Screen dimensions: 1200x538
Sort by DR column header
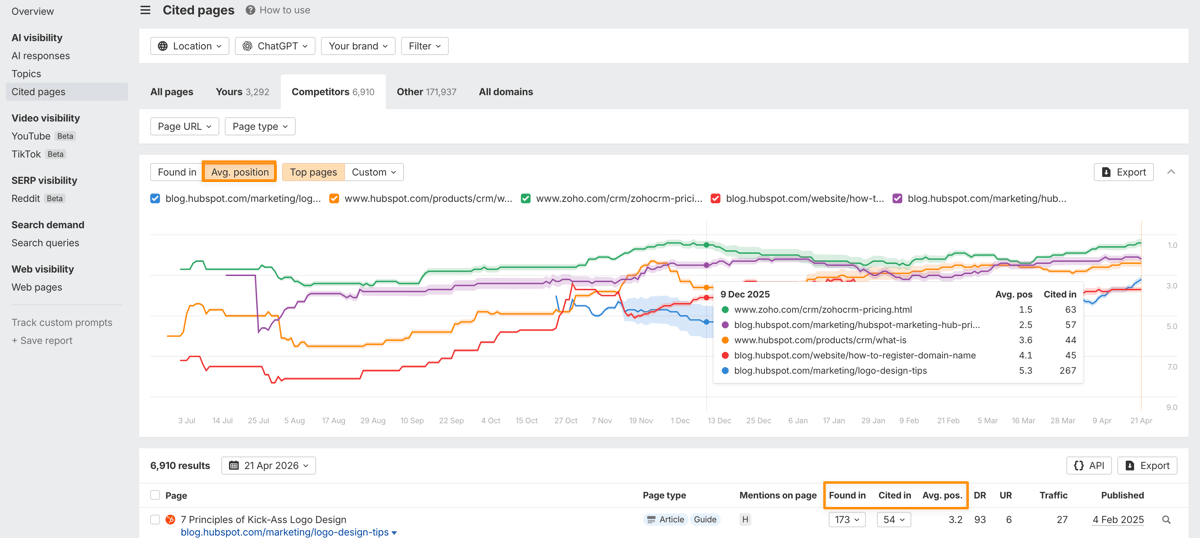coord(980,495)
